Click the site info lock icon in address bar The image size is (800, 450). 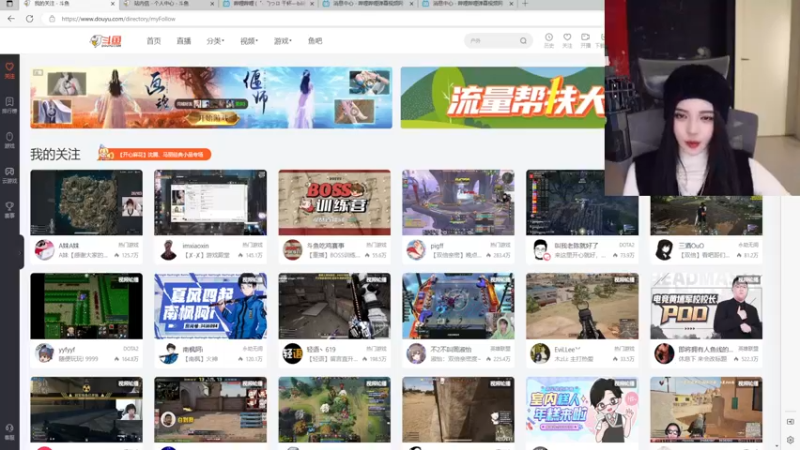pyautogui.click(x=52, y=19)
